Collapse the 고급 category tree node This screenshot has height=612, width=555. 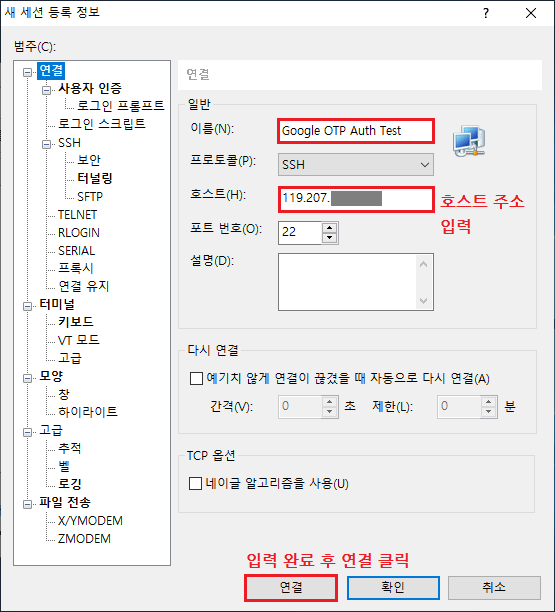point(27,432)
